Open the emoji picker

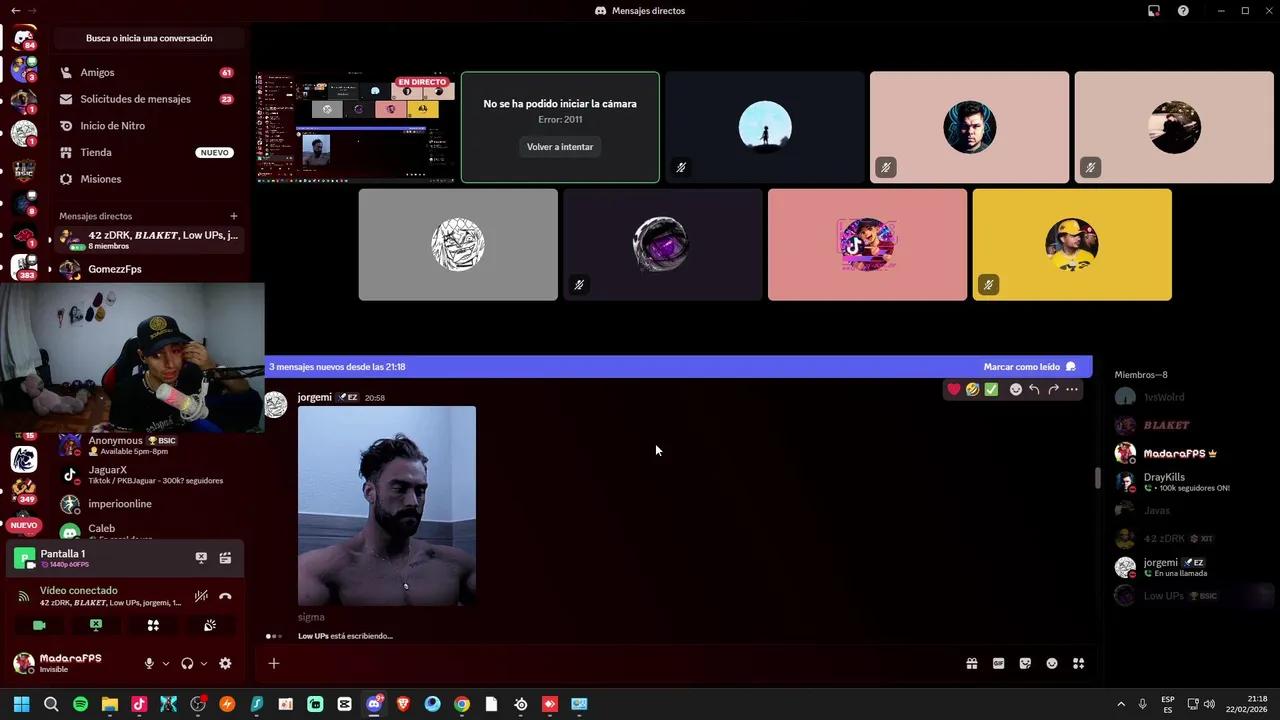(1052, 663)
